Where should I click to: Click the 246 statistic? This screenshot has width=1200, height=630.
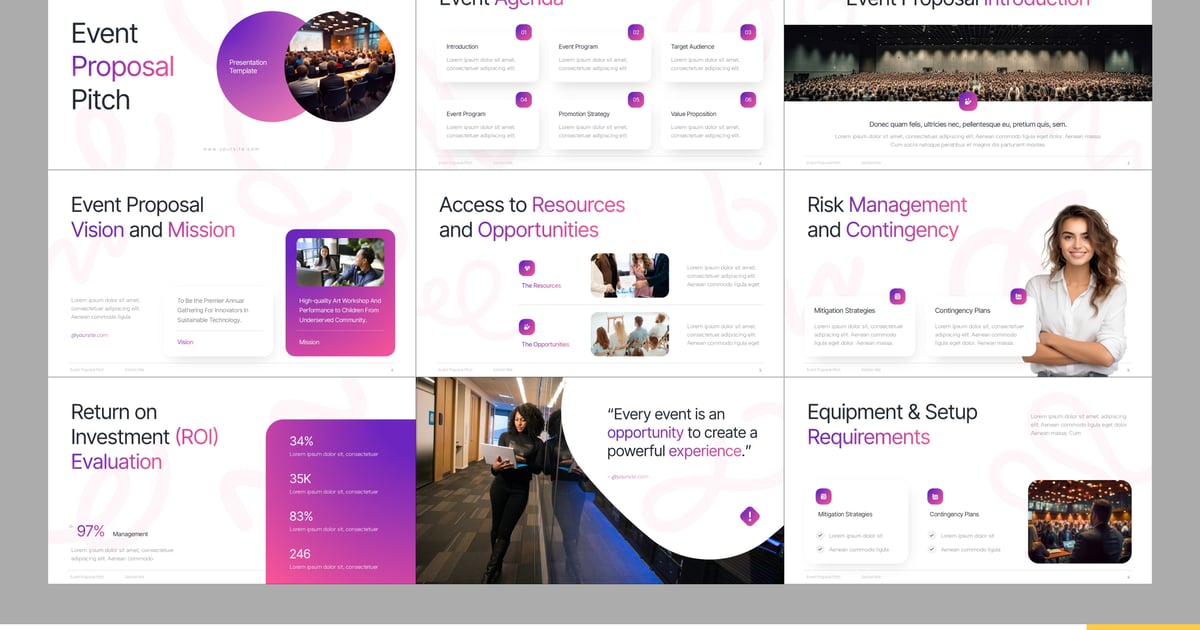click(300, 553)
